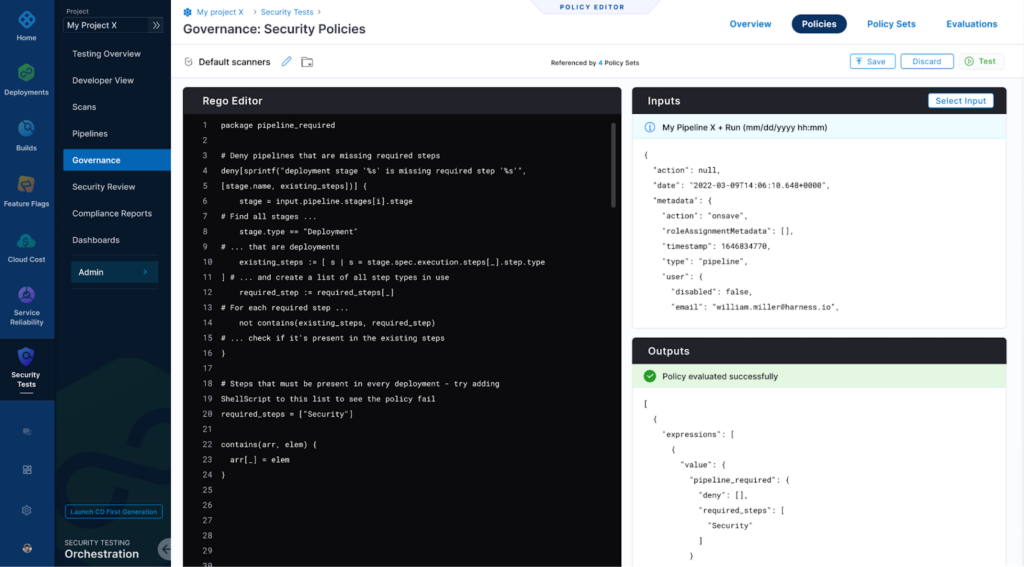
Task: Click the package pipeline_required line in editor
Action: click(278, 125)
